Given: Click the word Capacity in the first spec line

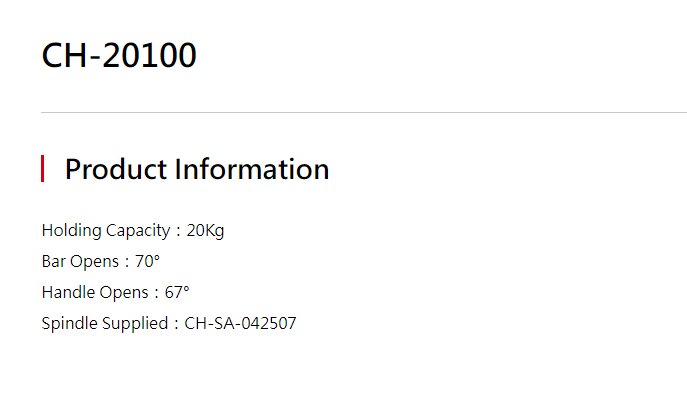Looking at the screenshot, I should pos(138,231).
